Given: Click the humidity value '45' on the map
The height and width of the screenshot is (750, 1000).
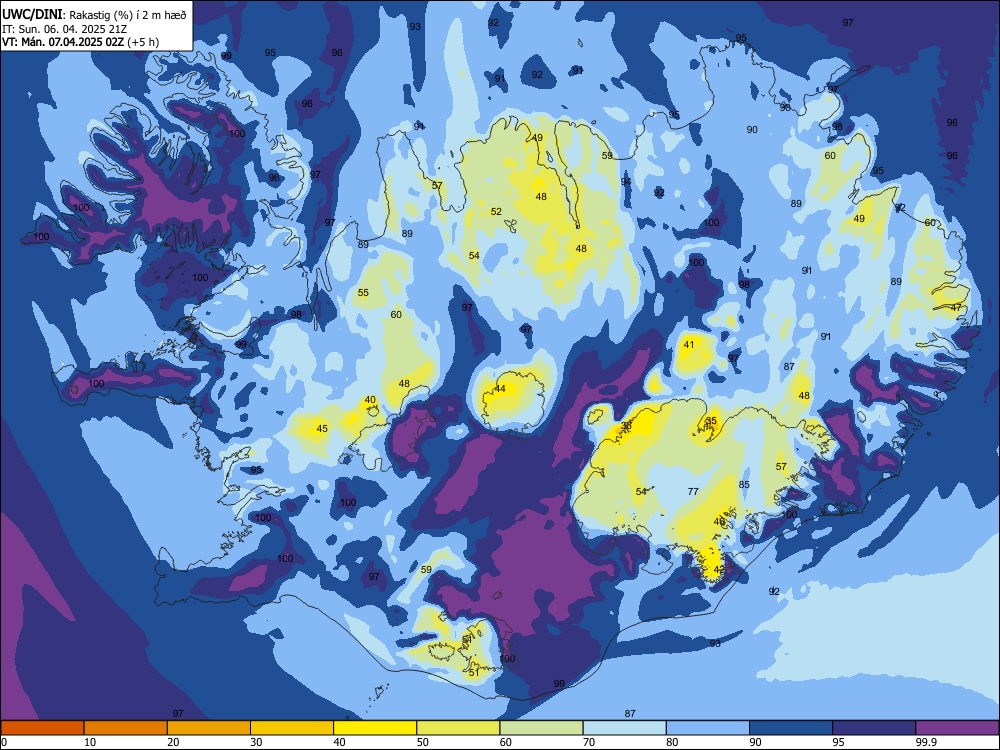Looking at the screenshot, I should point(322,429).
